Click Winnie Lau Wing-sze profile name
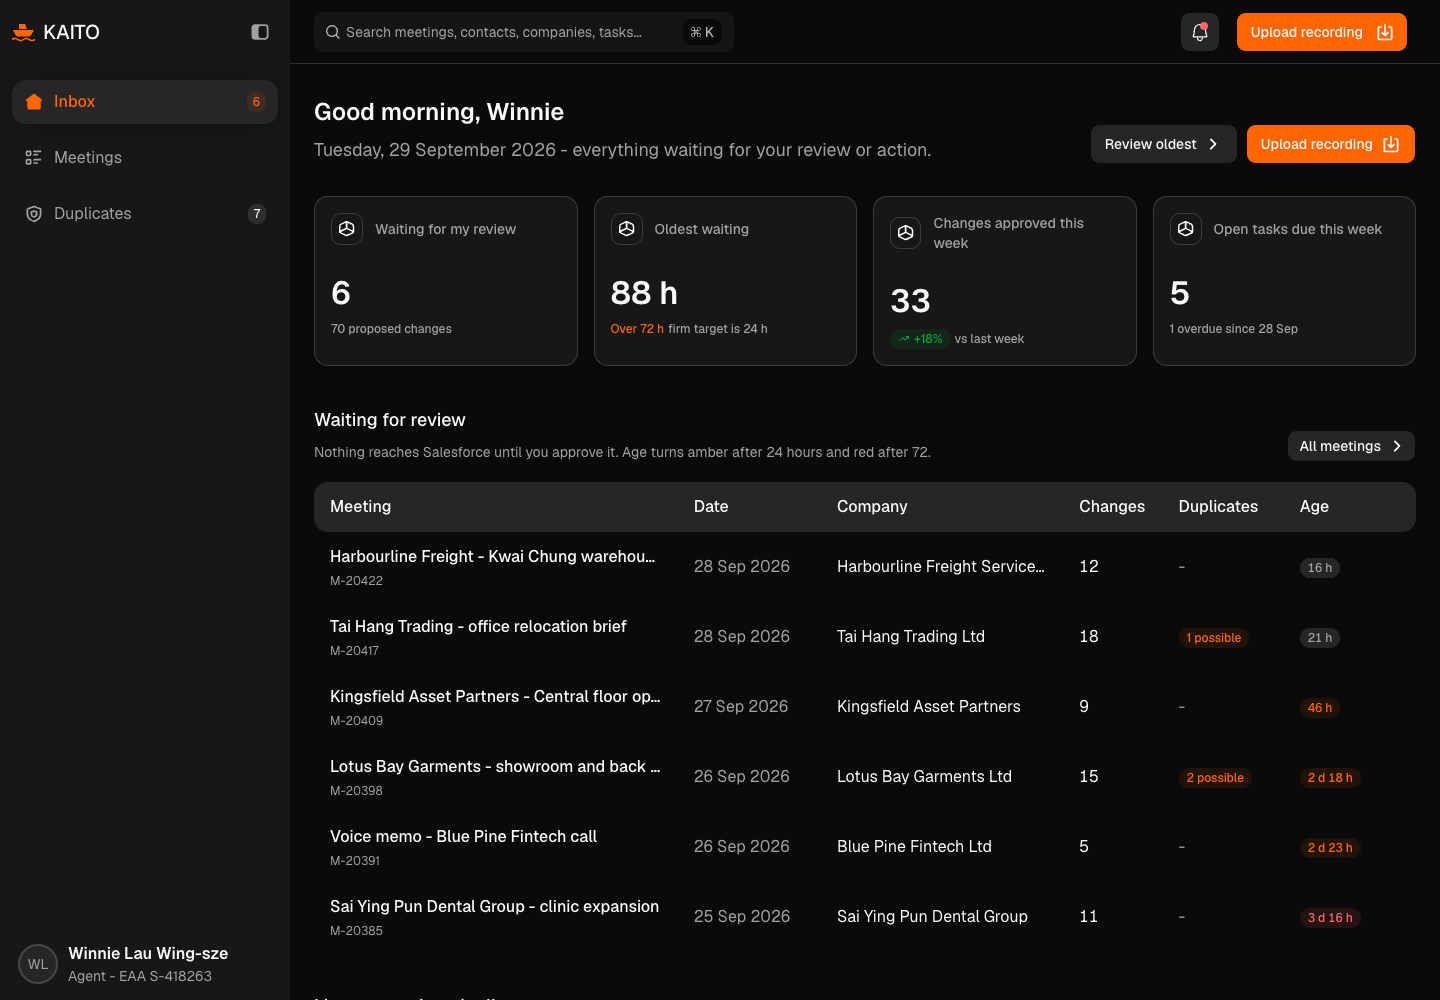The image size is (1440, 1000). point(148,954)
